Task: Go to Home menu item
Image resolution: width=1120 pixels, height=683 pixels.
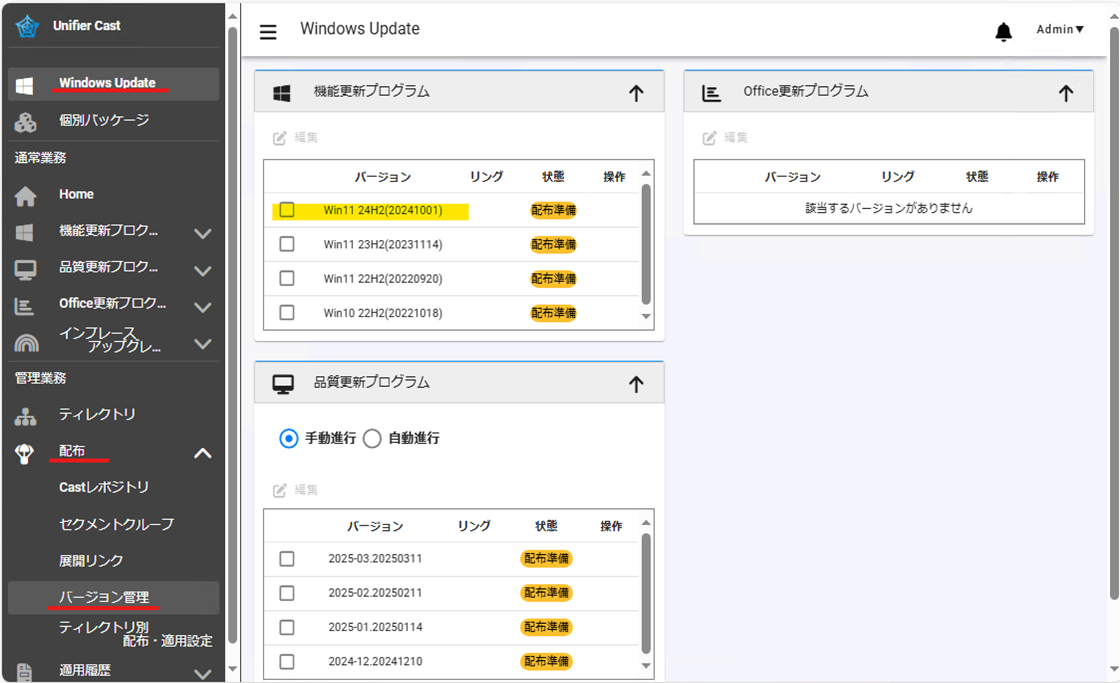Action: coord(76,194)
